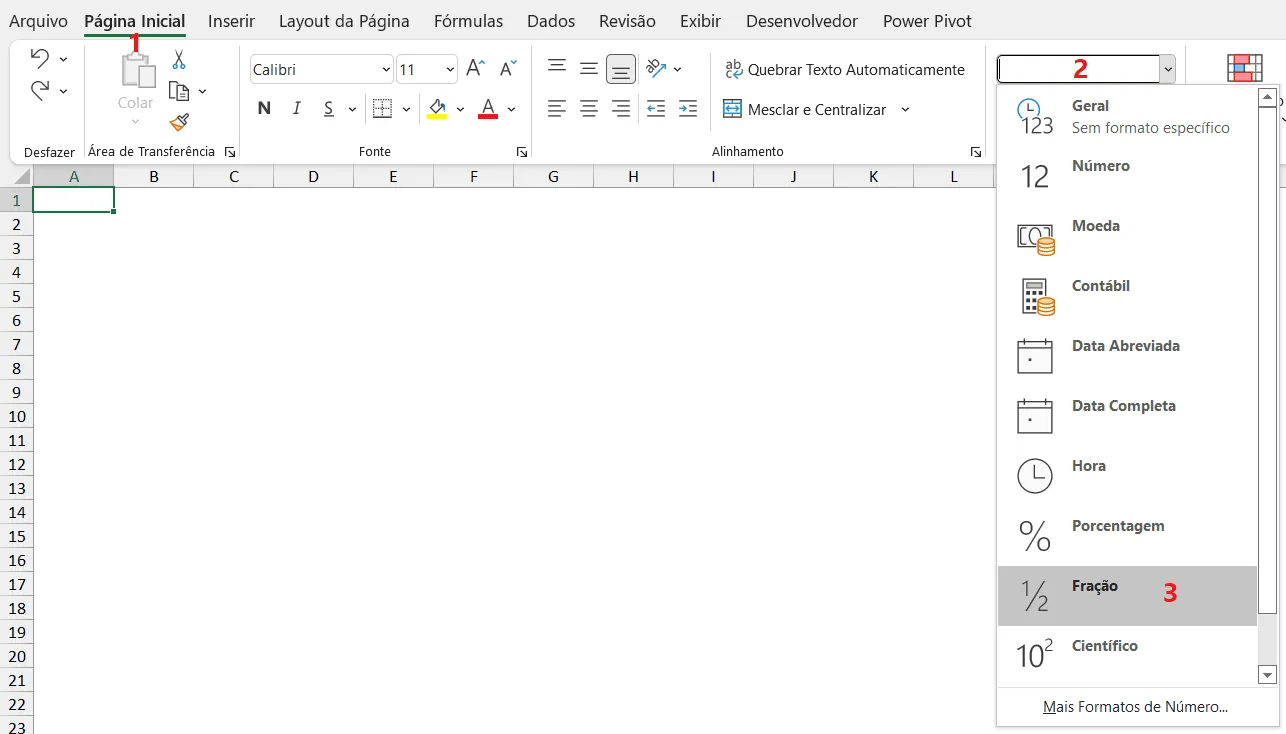Viewport: 1286px width, 734px height.
Task: Open Mesclar e Centralizar dropdown arrow
Action: (905, 109)
